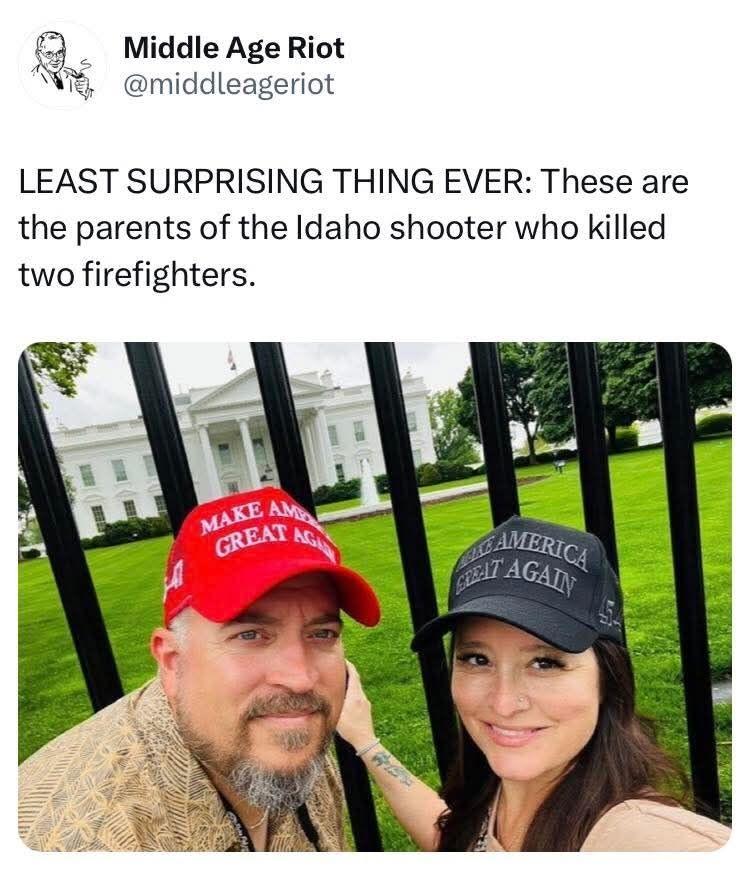
Task: Open the Middle Age Riot display name
Action: 234,48
